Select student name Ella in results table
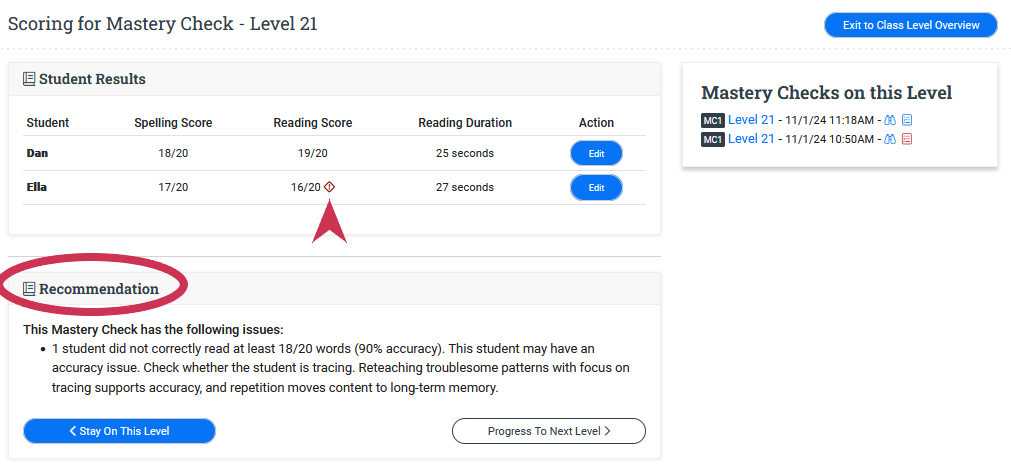The height and width of the screenshot is (475, 1011). click(x=37, y=187)
